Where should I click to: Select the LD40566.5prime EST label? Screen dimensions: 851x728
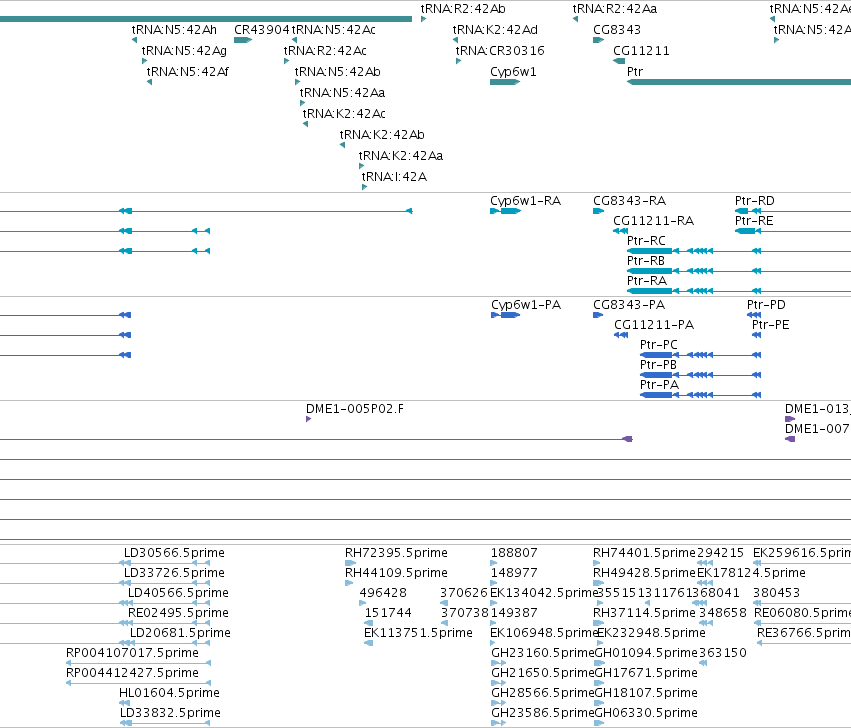tap(178, 593)
